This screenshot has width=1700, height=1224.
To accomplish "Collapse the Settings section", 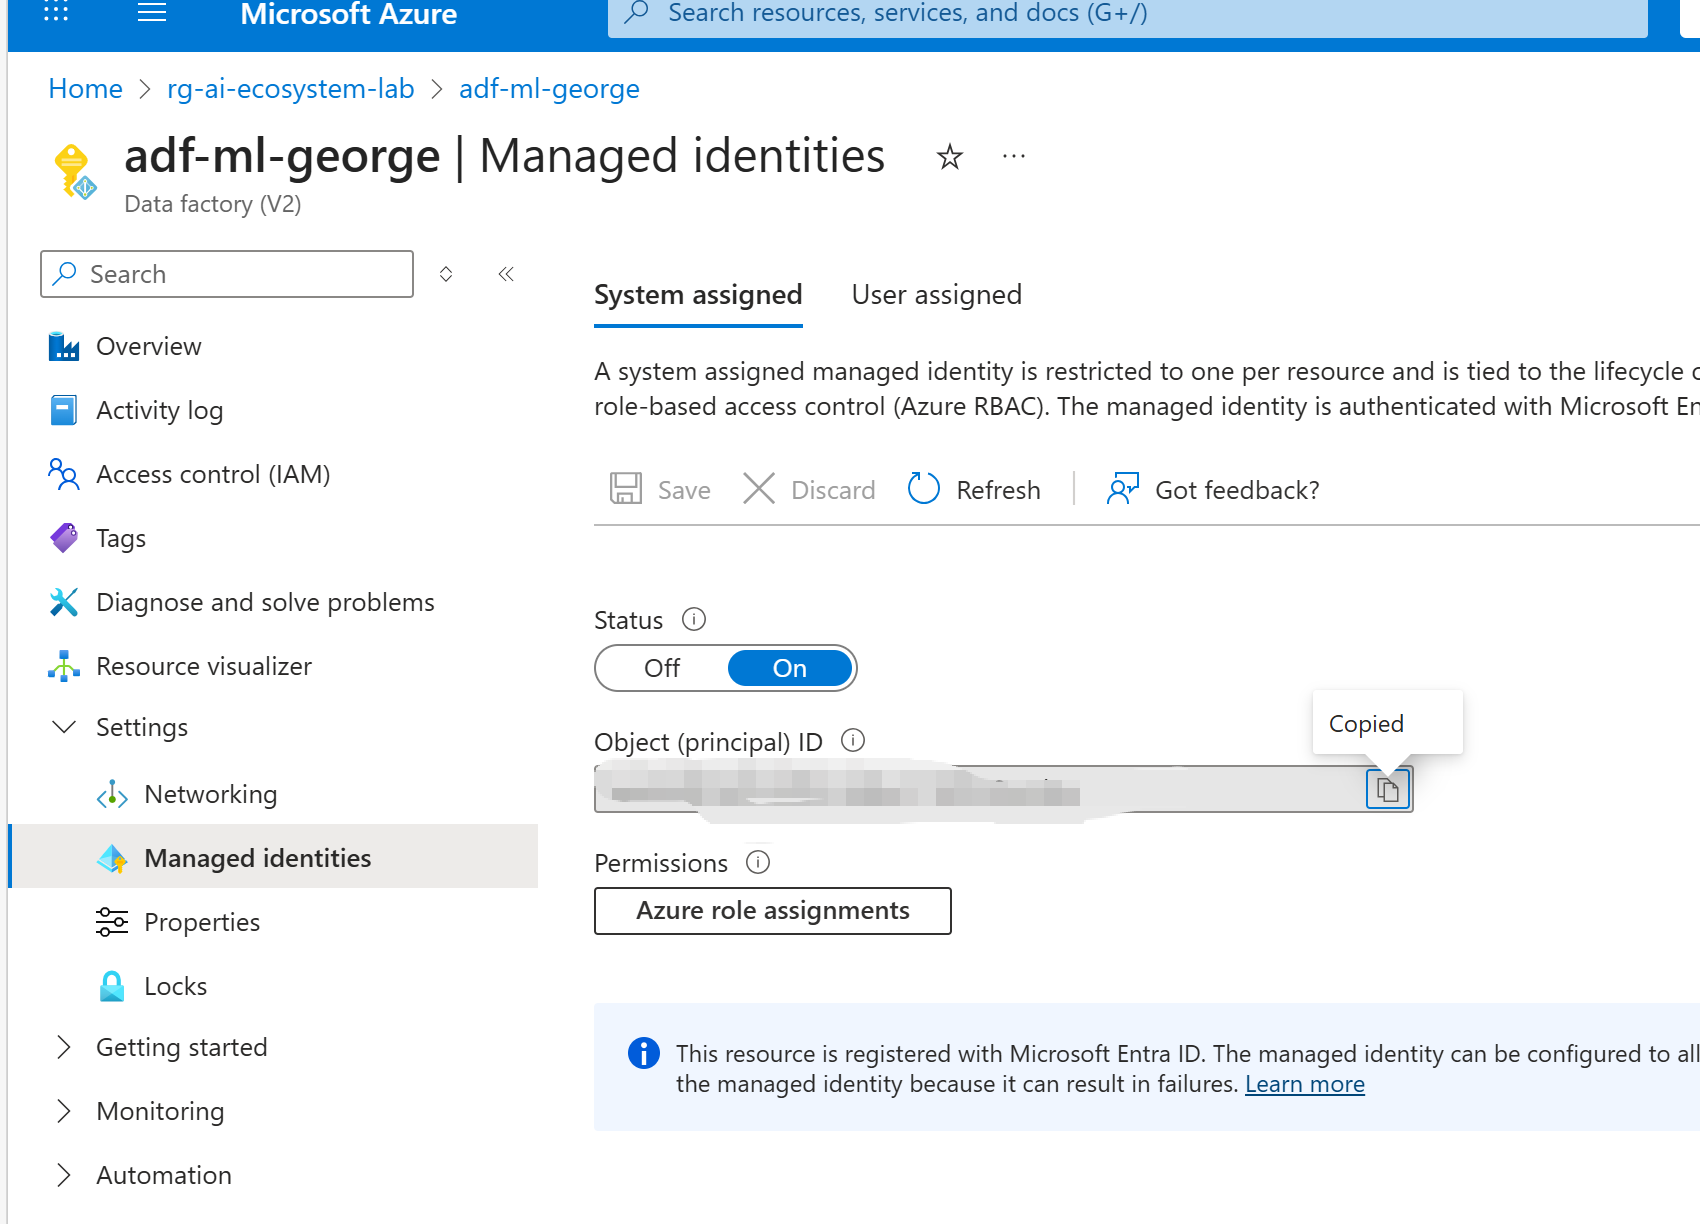I will coord(64,727).
